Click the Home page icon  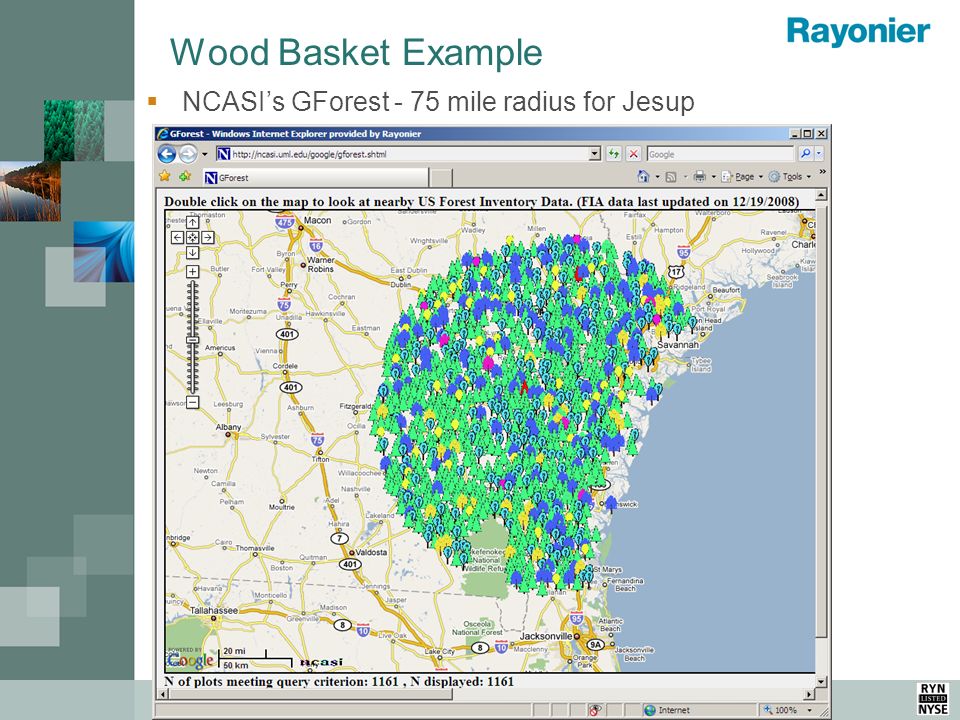tap(643, 176)
